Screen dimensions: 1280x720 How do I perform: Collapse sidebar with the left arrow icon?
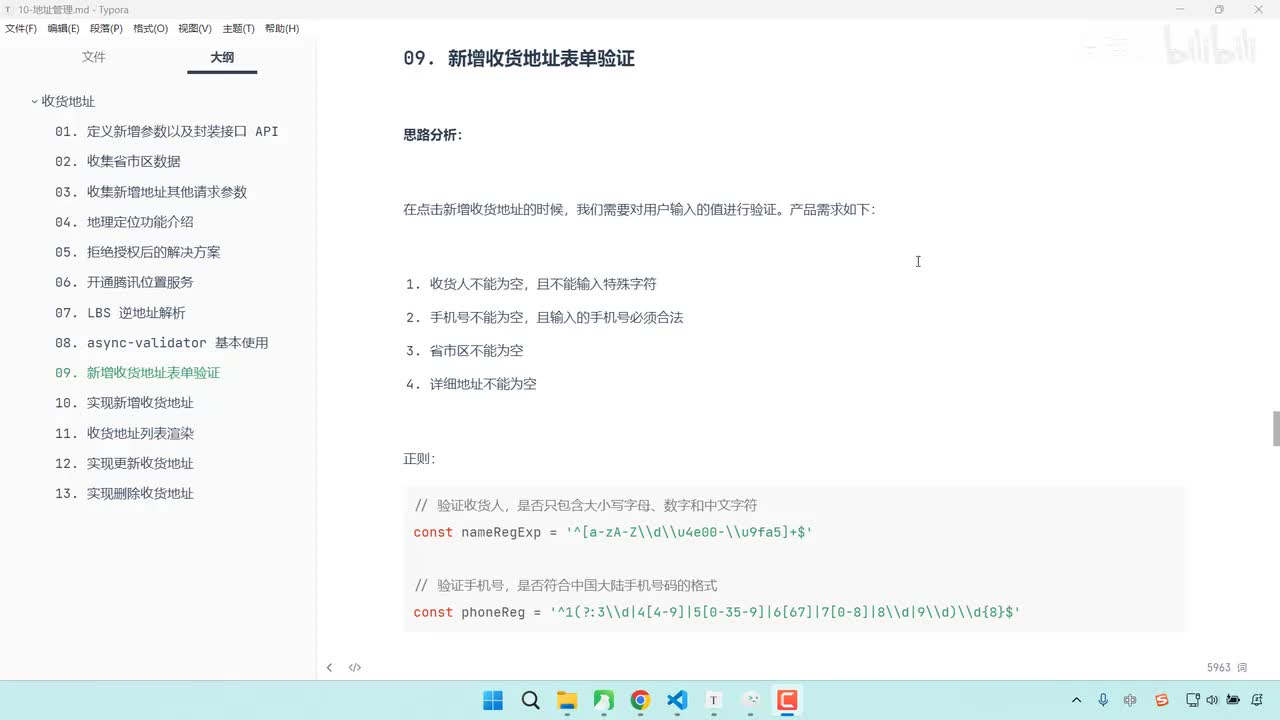[329, 667]
